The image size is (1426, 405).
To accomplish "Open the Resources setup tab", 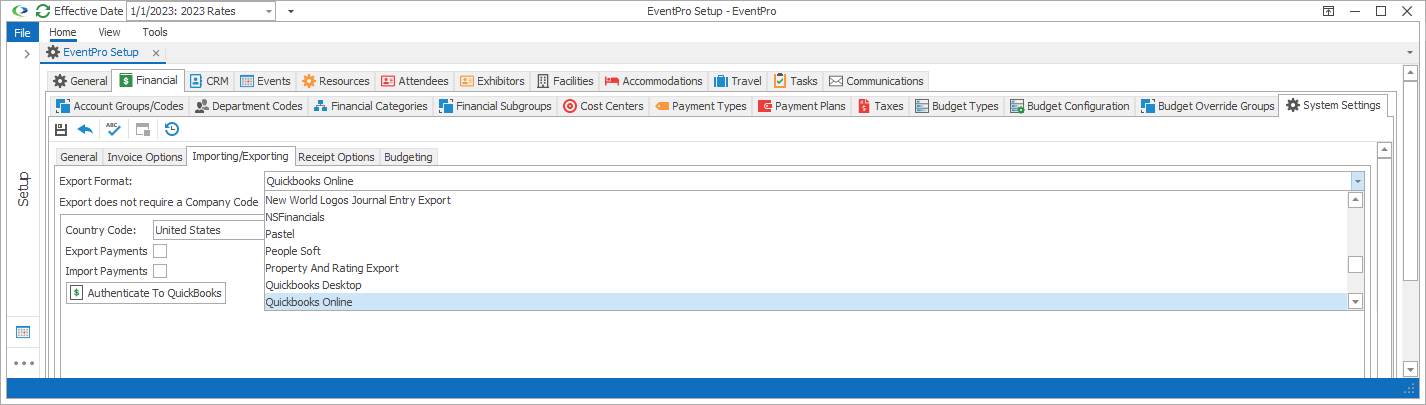I will [335, 81].
